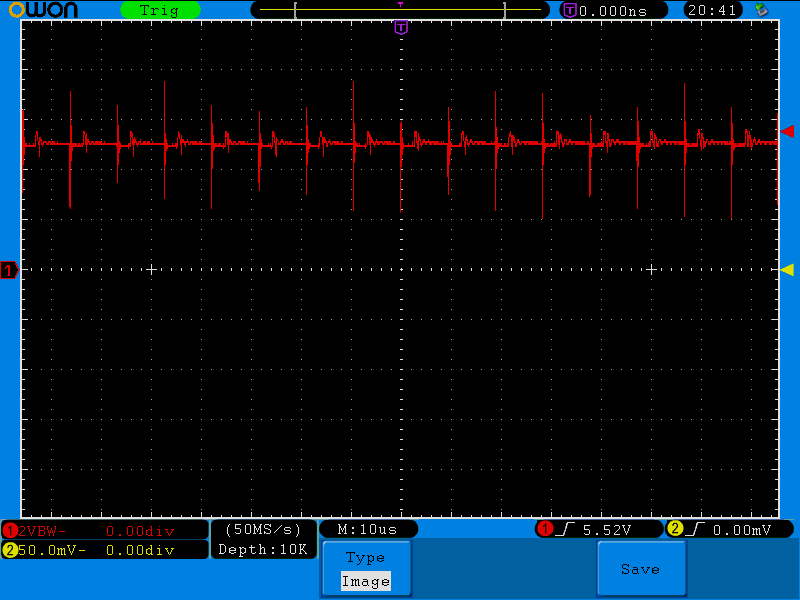Click the horizontal trigger position T icon
Screen dimensions: 800x600
click(x=570, y=10)
